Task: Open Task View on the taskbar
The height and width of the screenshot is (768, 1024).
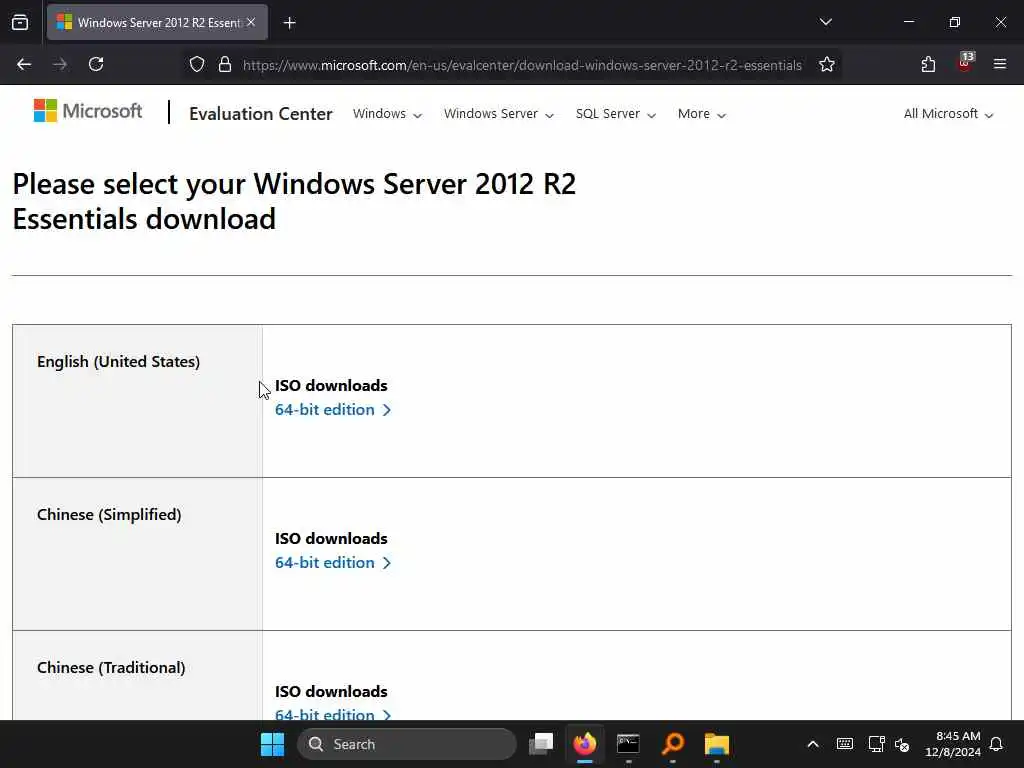Action: [x=541, y=744]
